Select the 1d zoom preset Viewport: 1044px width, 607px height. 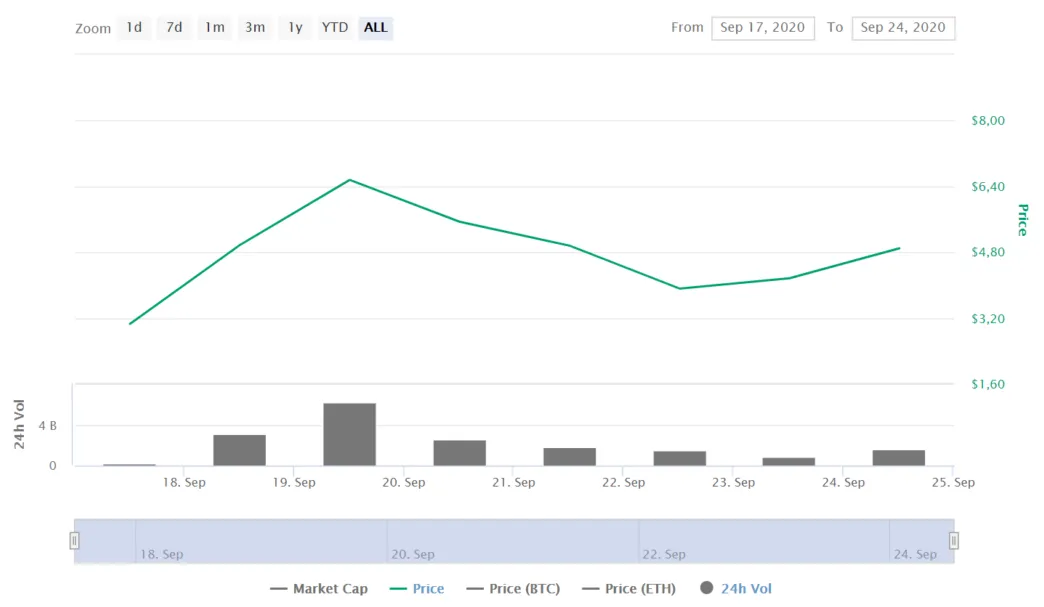[134, 28]
